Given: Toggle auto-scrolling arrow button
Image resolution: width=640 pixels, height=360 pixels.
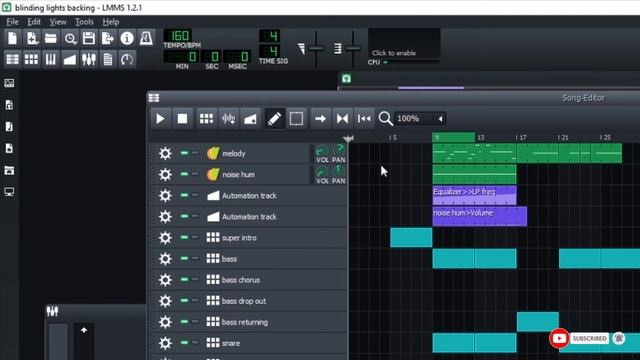Looking at the screenshot, I should [x=320, y=119].
